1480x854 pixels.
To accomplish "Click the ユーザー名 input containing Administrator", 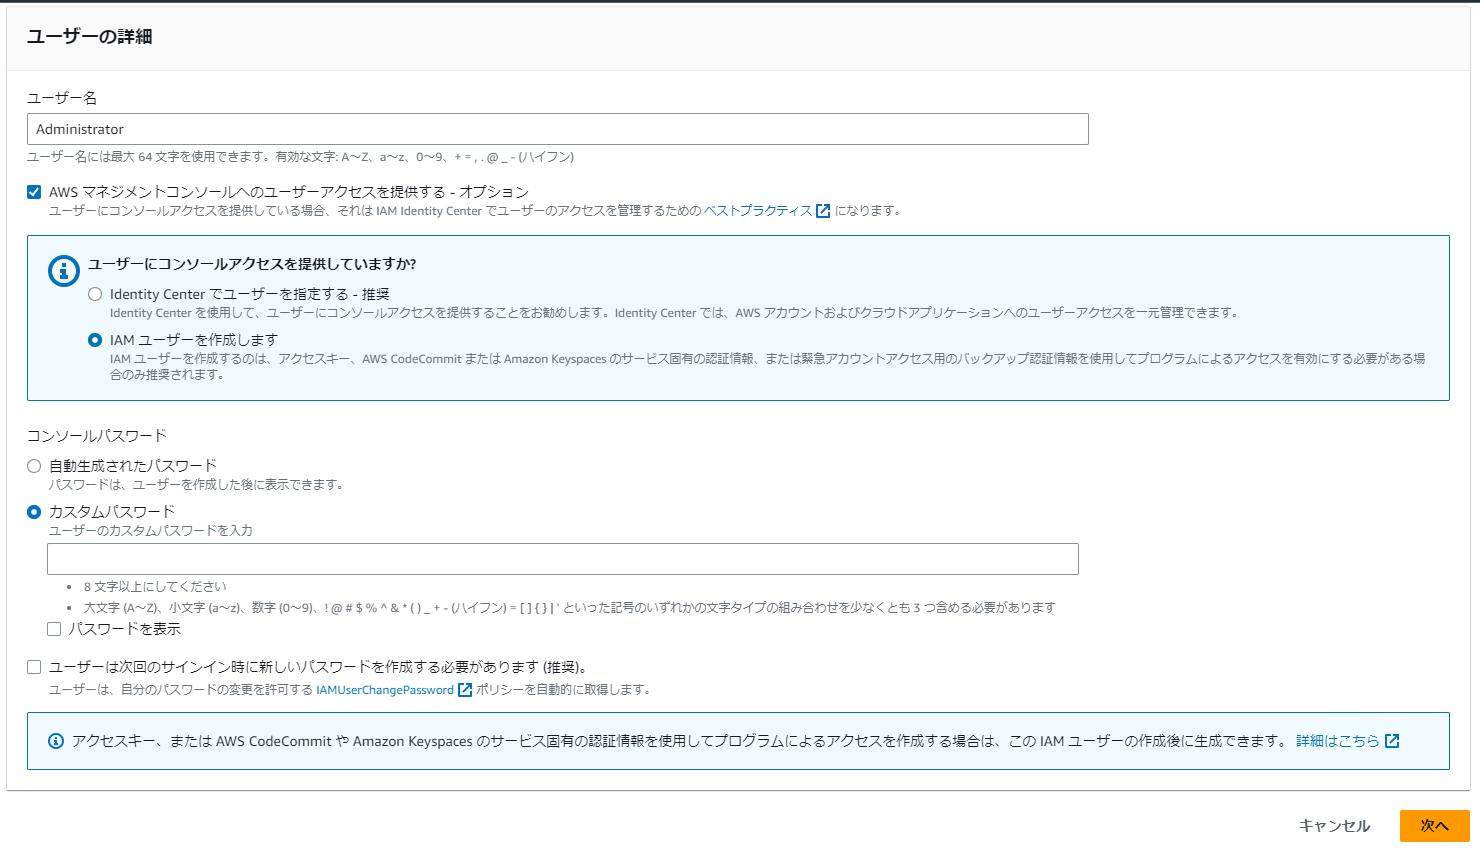I will point(557,129).
